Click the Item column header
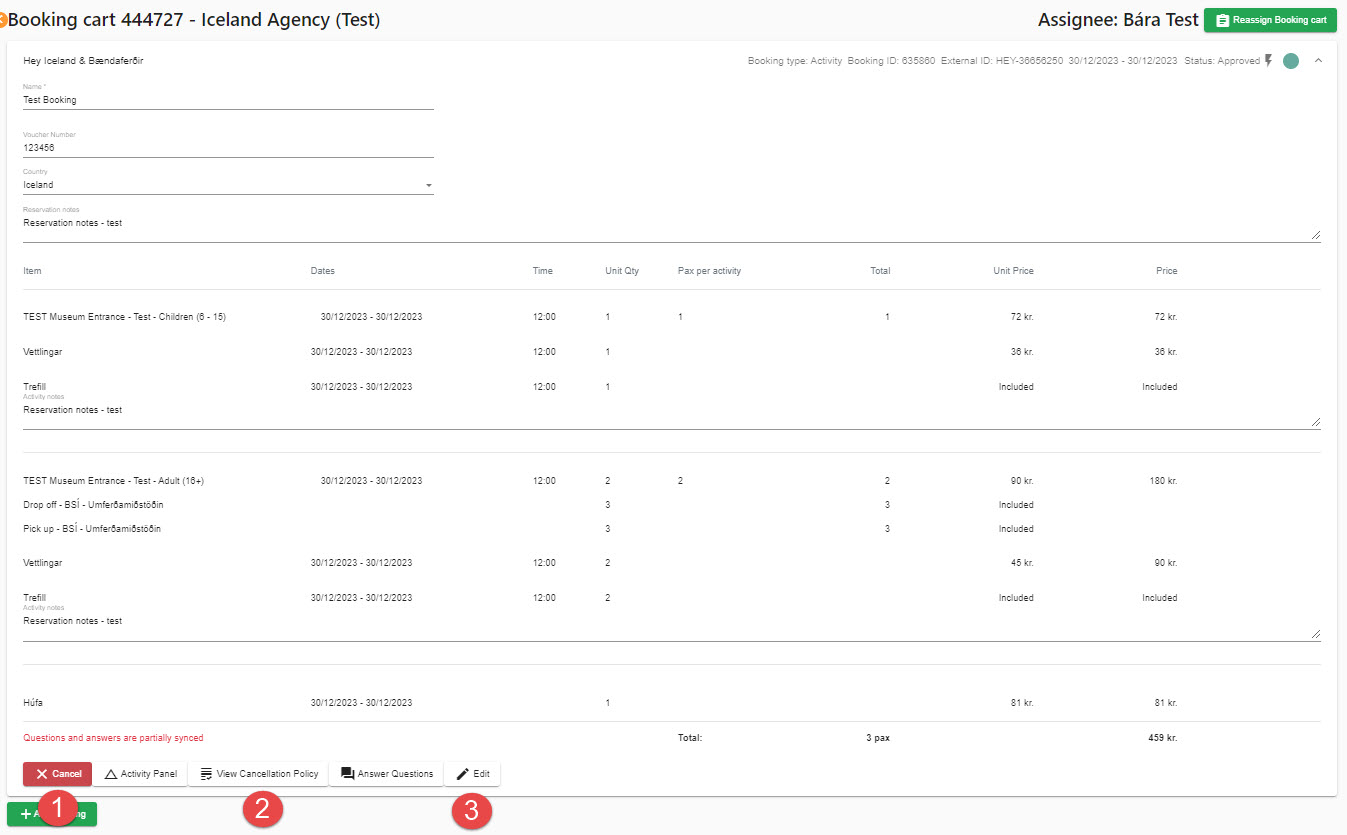 [x=32, y=271]
